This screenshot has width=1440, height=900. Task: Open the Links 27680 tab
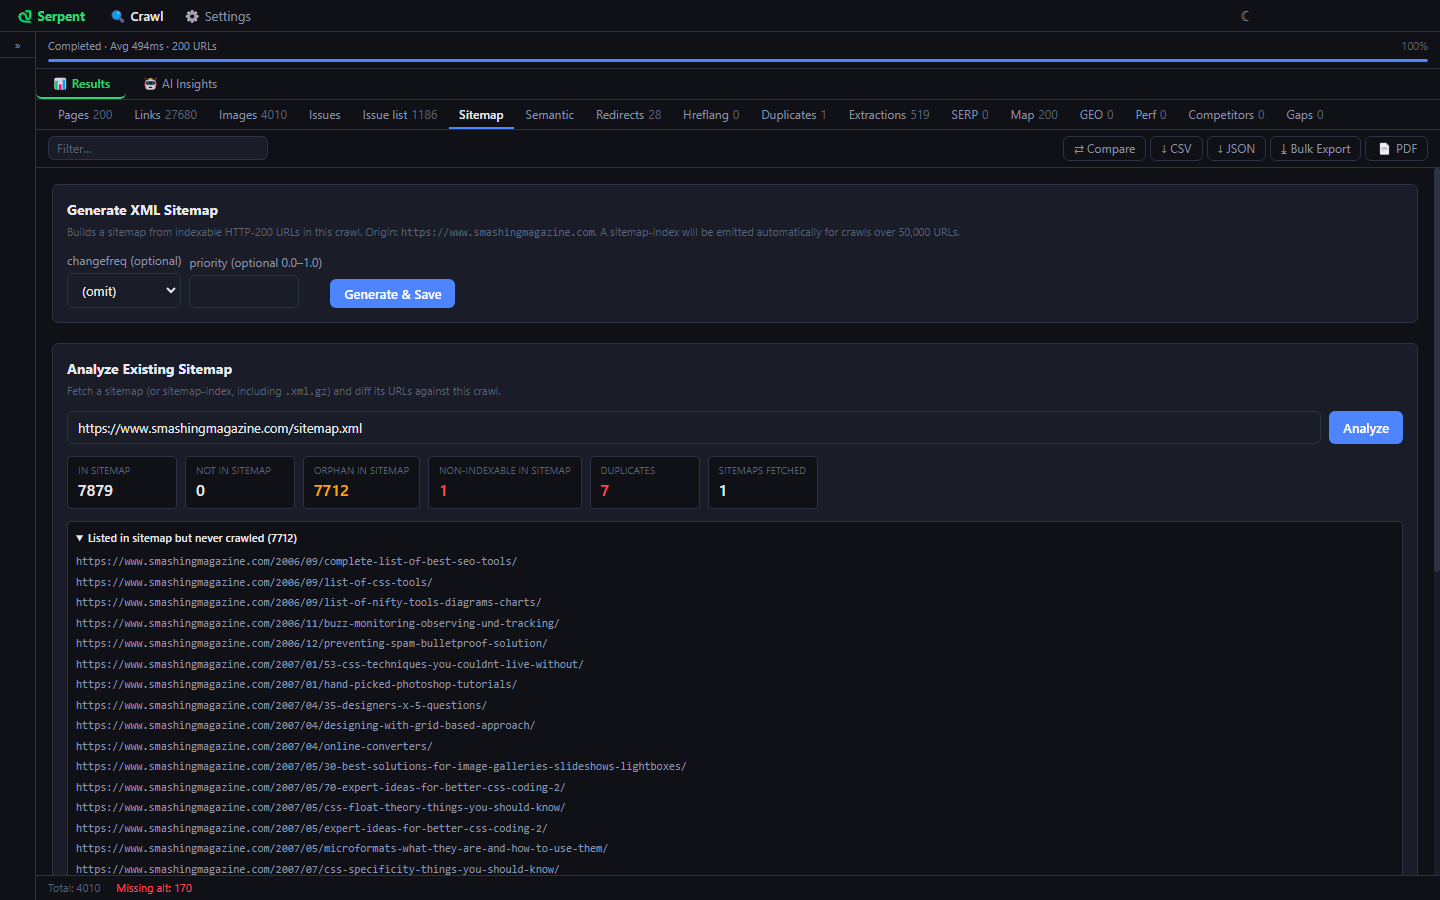[x=166, y=115]
